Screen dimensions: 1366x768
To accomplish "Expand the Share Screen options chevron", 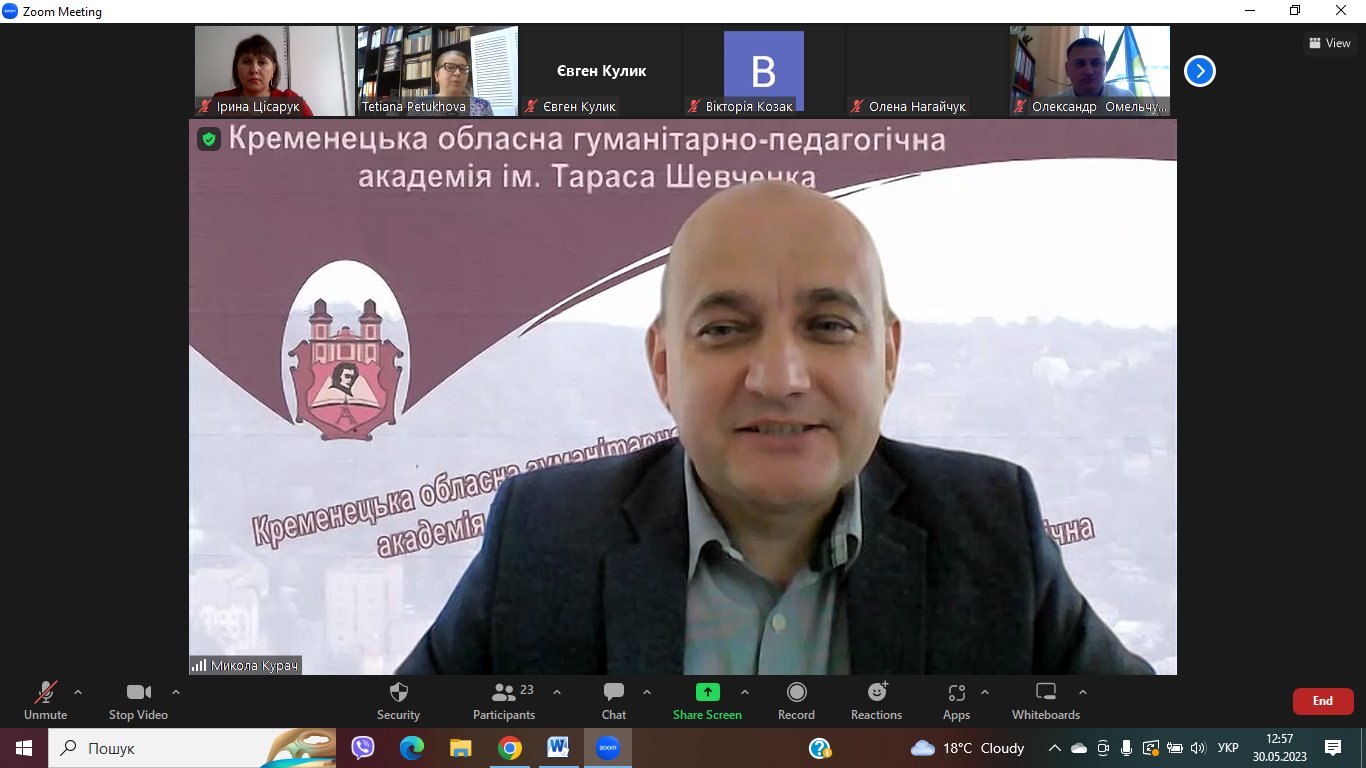I will click(x=744, y=692).
